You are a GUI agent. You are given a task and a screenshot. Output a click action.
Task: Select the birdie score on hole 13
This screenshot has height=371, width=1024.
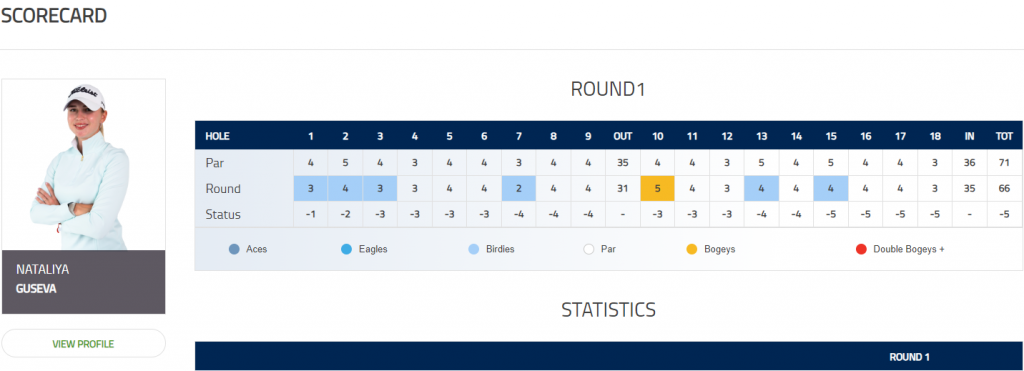(761, 189)
